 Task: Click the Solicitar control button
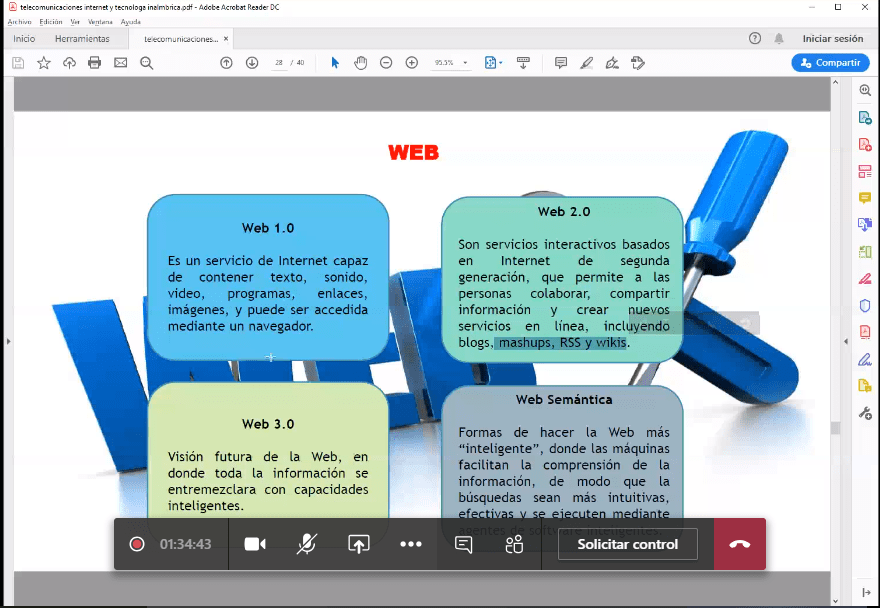(627, 544)
